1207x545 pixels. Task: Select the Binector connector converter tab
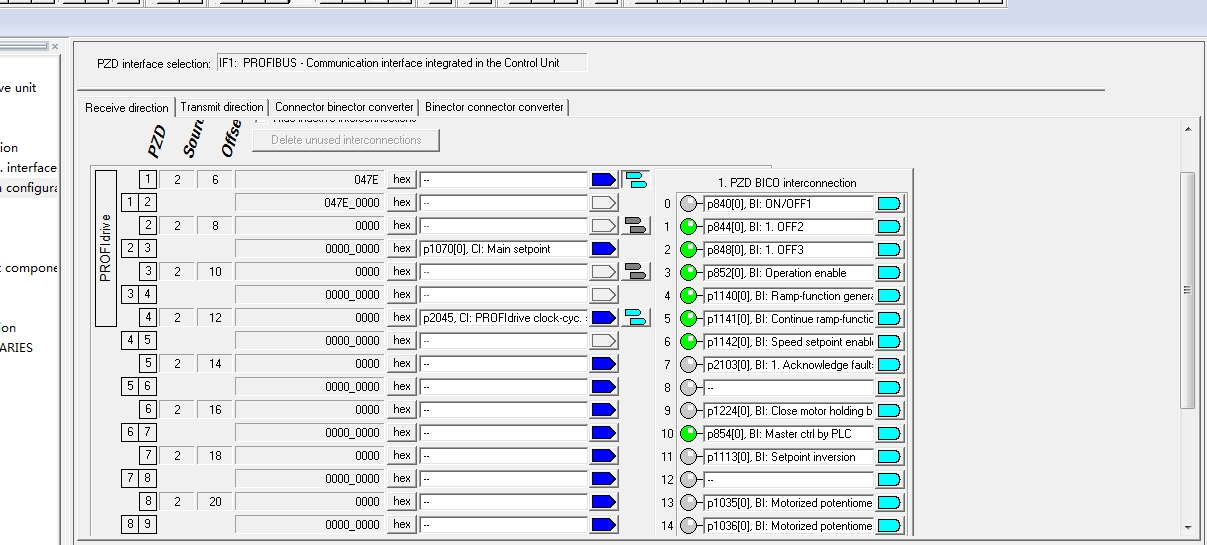494,107
